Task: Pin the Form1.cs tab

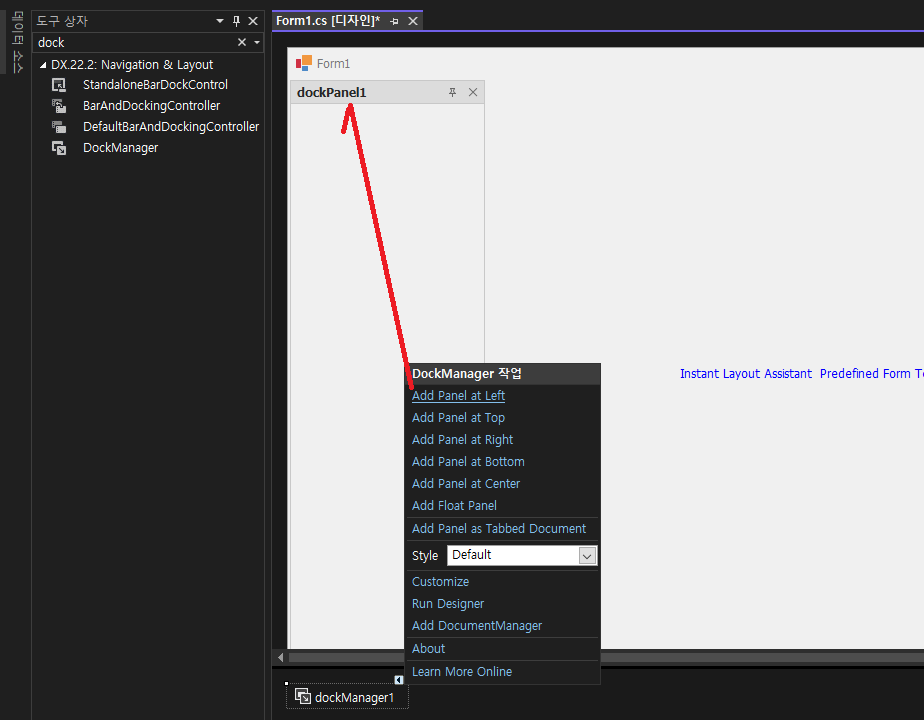Action: [x=394, y=21]
